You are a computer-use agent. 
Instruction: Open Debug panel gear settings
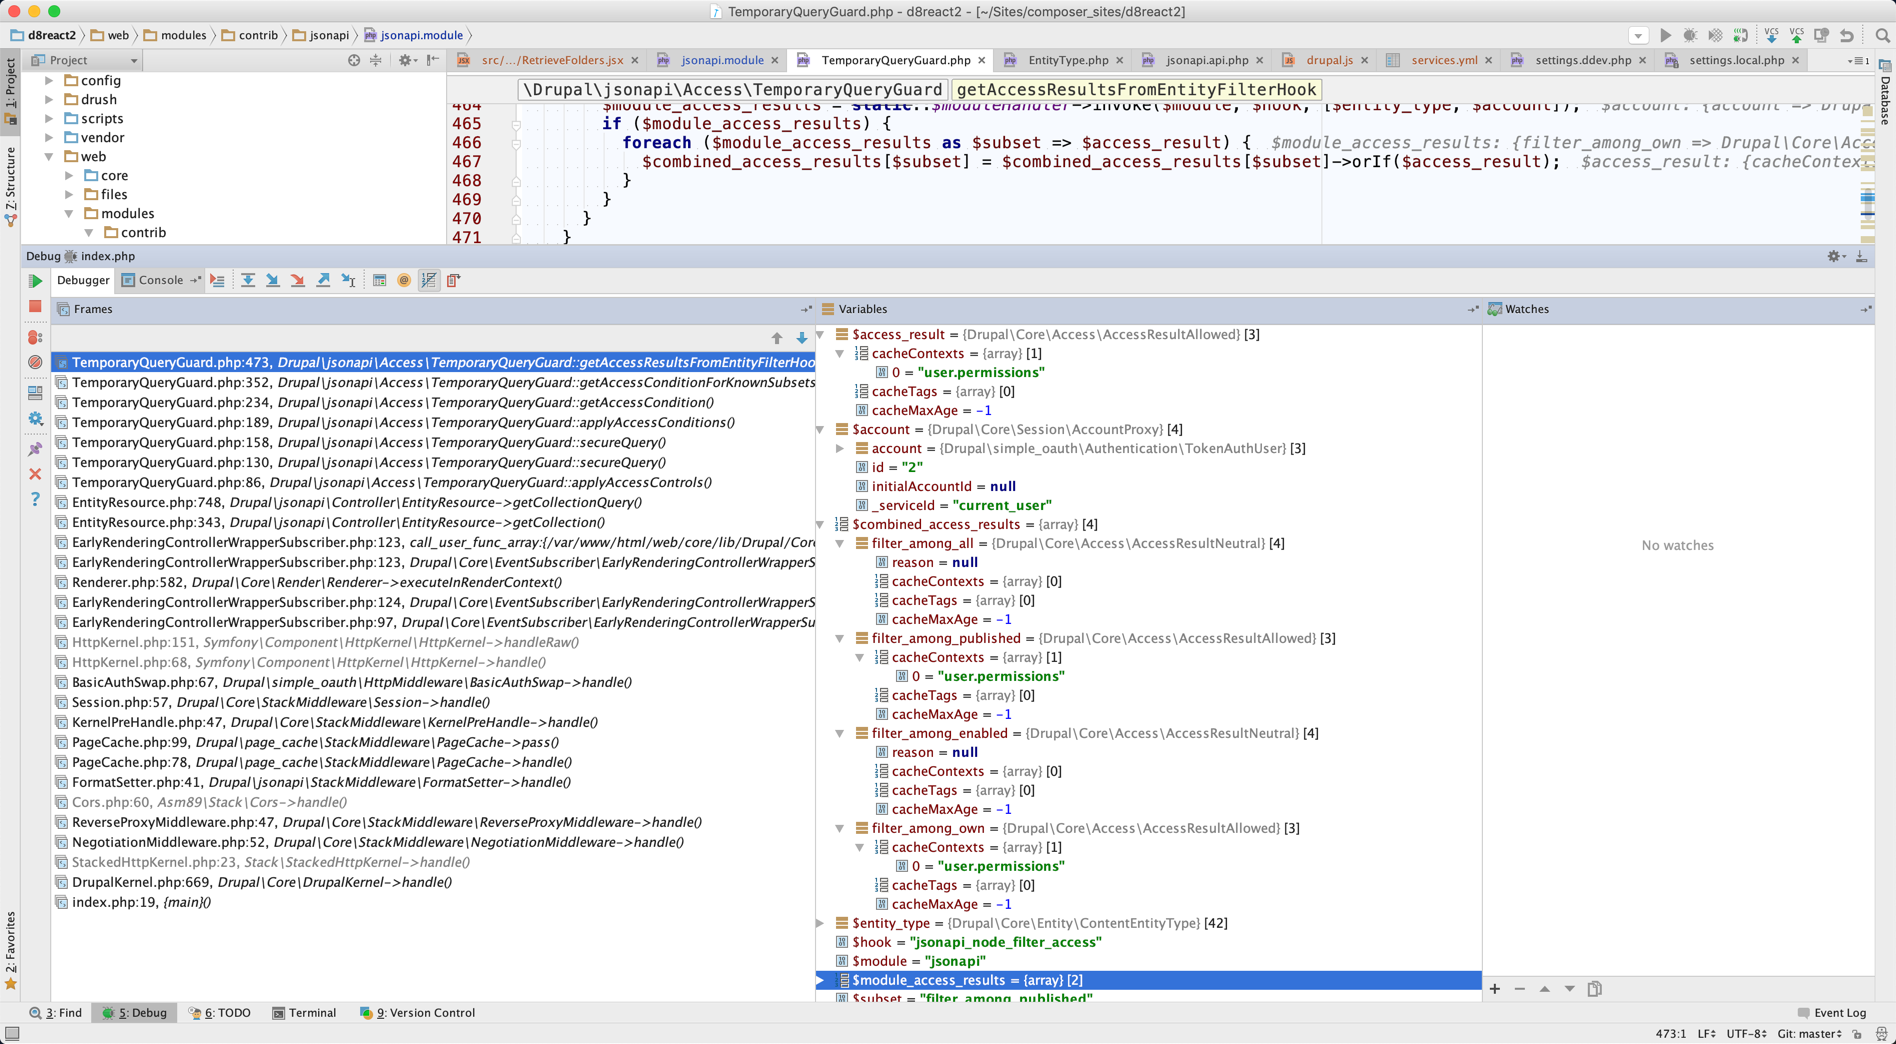[x=1835, y=257]
